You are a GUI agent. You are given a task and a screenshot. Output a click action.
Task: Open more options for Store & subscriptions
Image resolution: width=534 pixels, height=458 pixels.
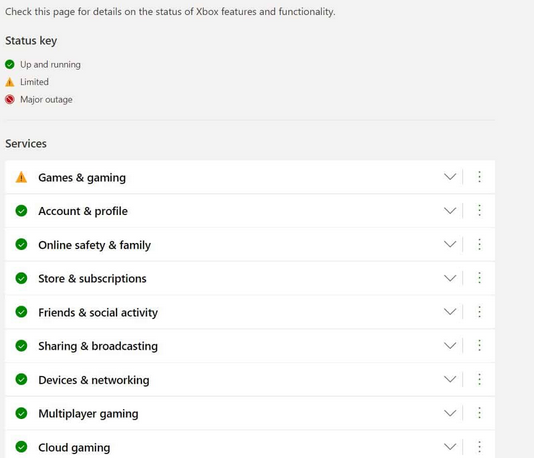point(479,278)
